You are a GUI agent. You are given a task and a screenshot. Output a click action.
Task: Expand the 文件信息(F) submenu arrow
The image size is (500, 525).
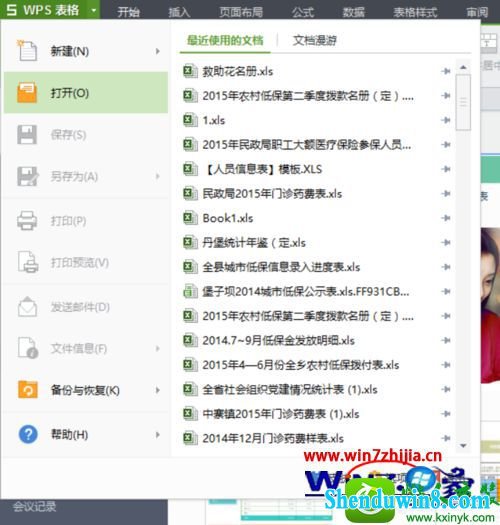tap(157, 349)
